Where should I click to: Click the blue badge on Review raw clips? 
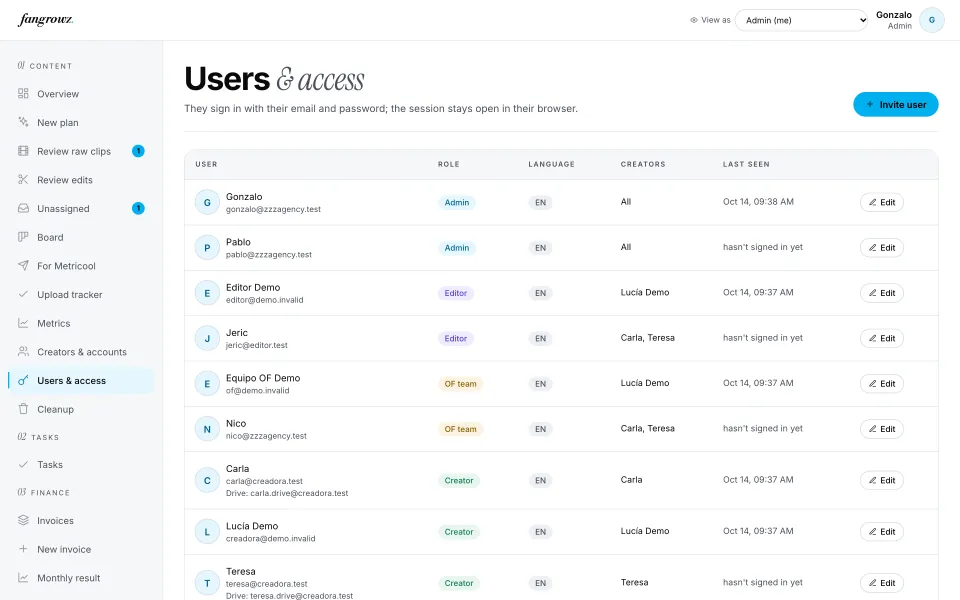138,151
